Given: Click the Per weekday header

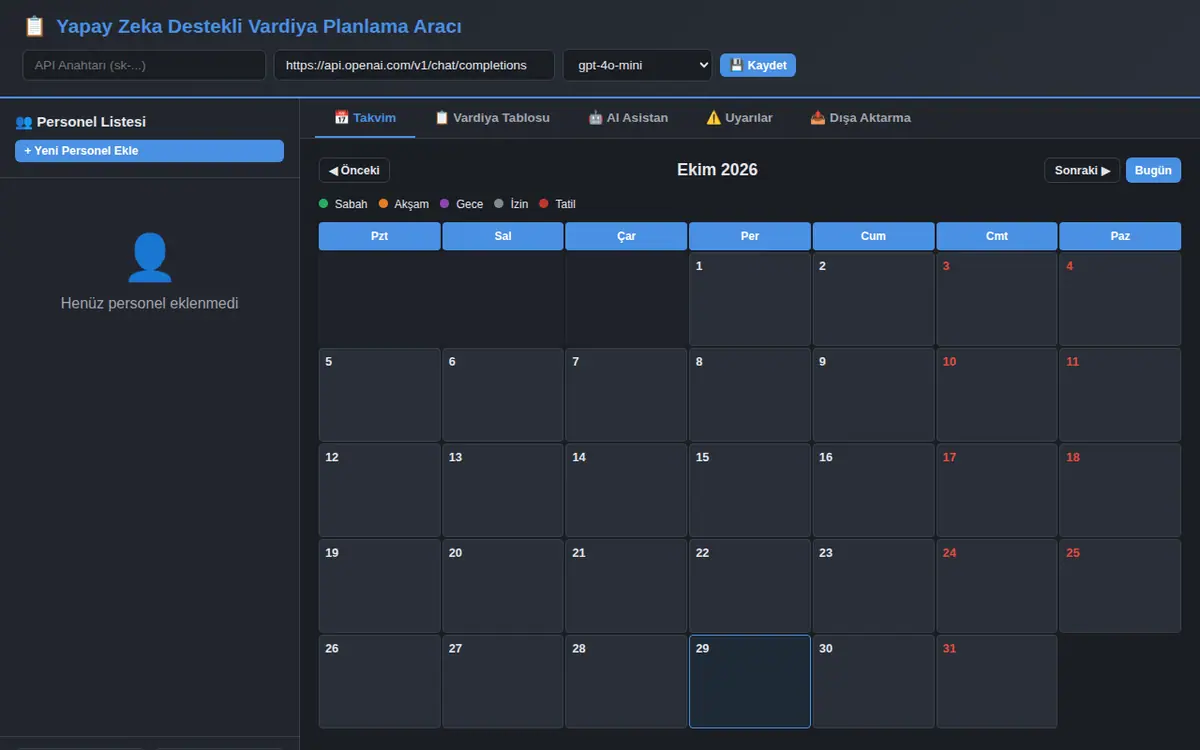Looking at the screenshot, I should 750,236.
